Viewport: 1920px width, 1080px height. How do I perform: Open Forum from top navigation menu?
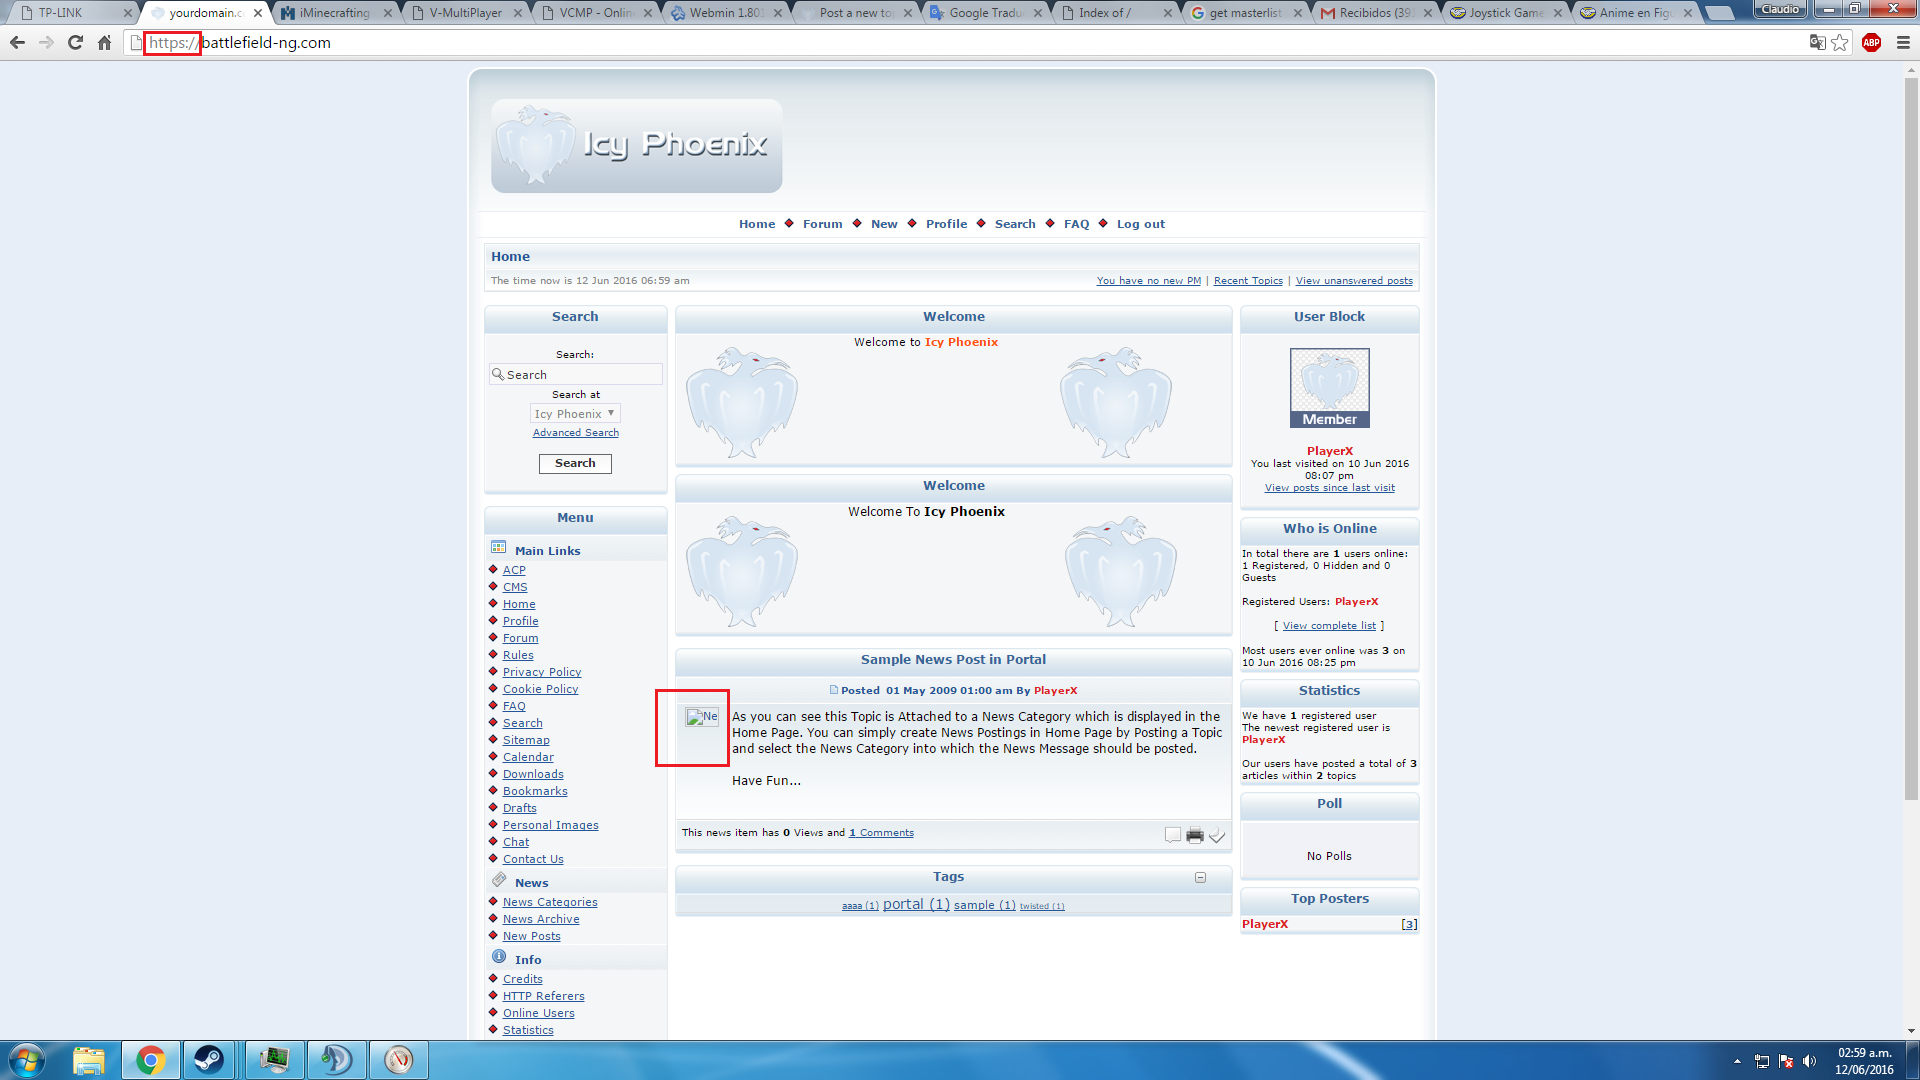tap(822, 224)
